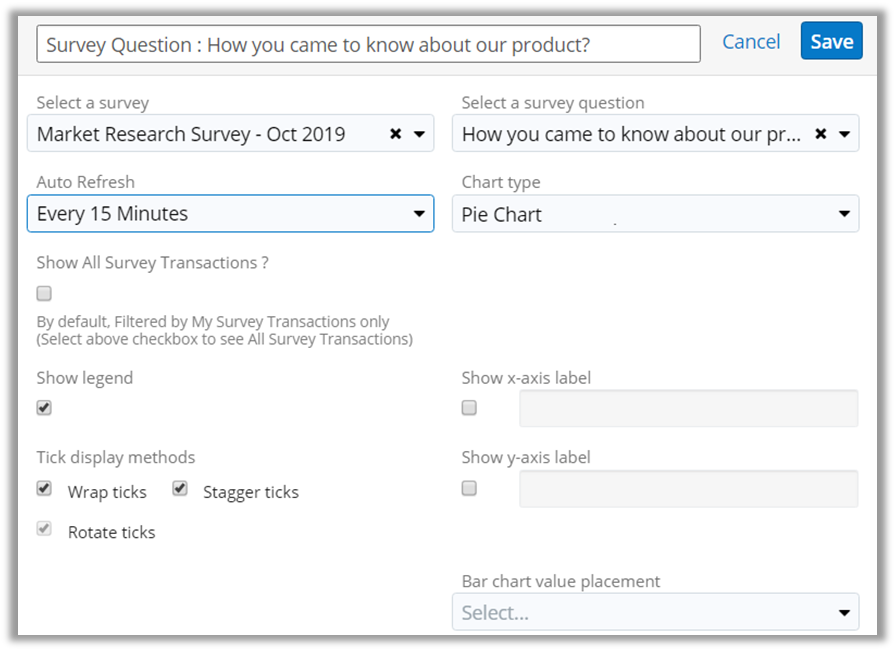
Task: Uncheck the Show legend checkbox
Action: pos(44,408)
